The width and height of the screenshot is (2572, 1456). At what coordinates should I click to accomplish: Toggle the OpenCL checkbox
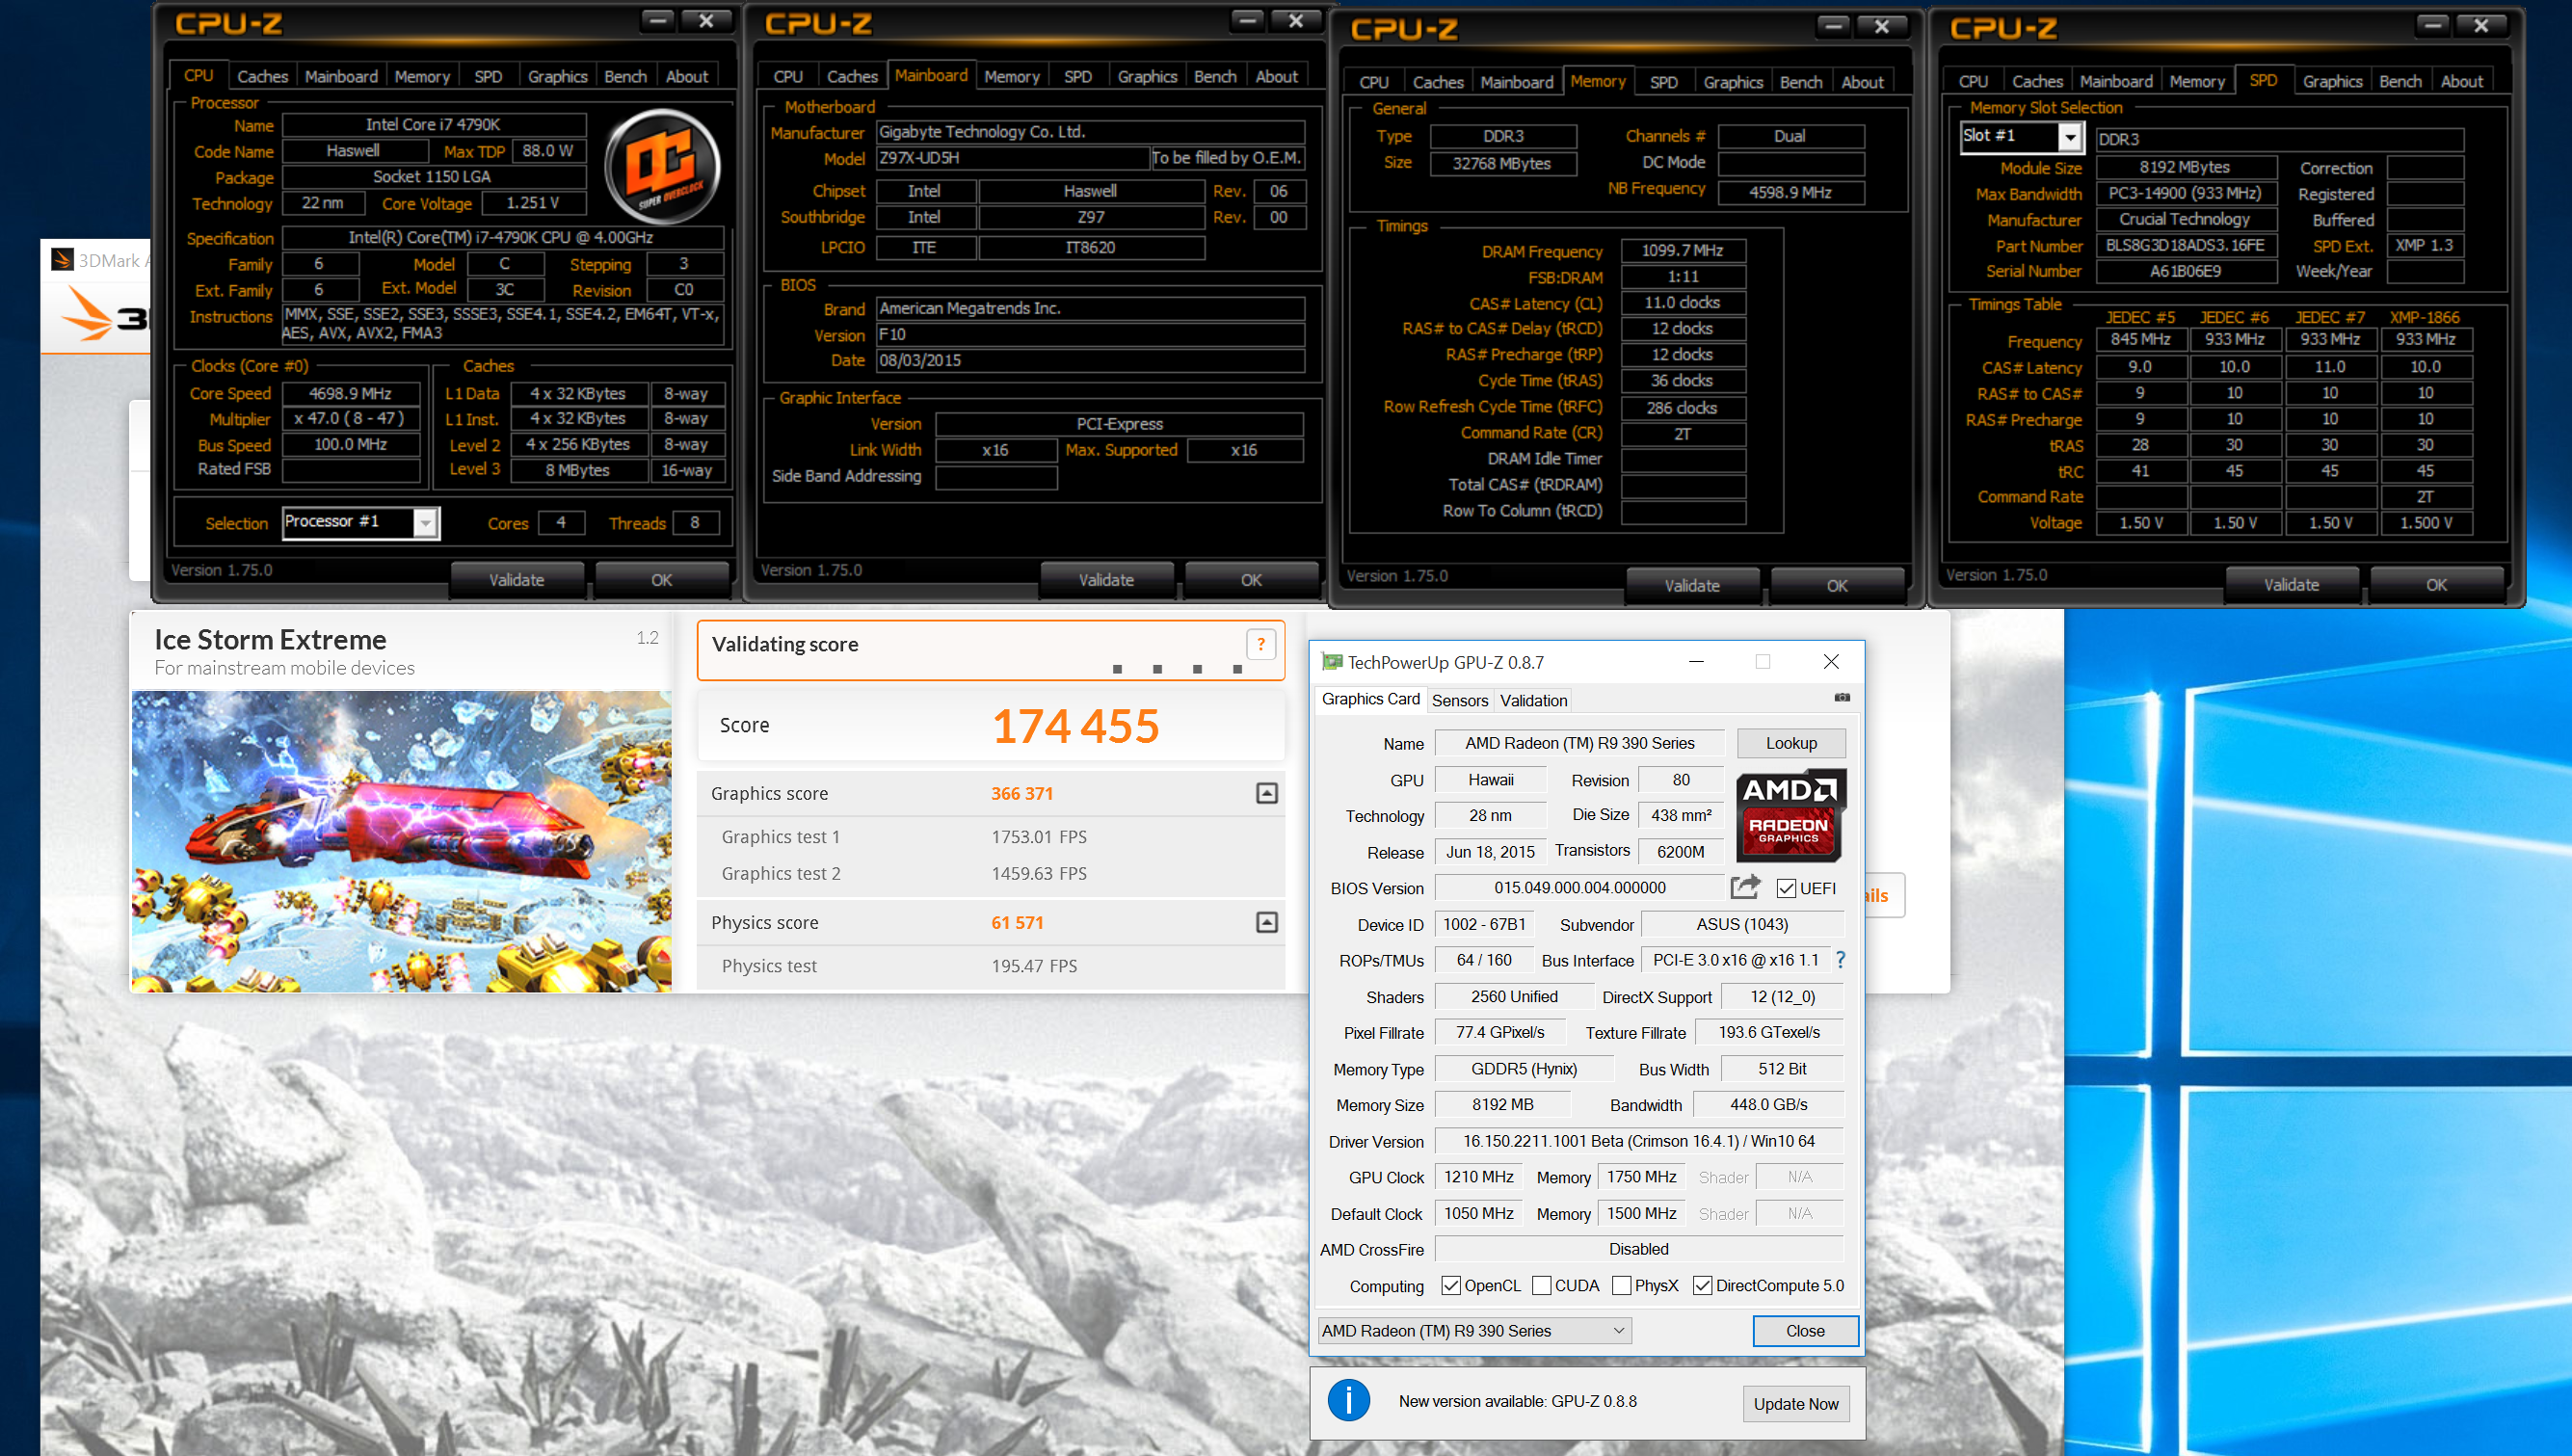(x=1450, y=1286)
